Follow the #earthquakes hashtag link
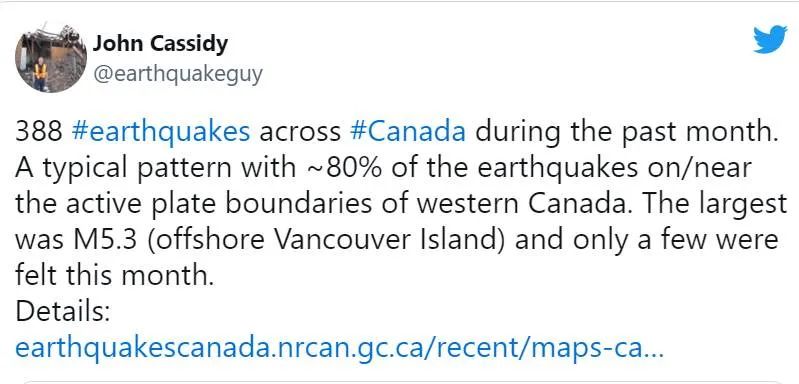799x384 pixels. (161, 132)
